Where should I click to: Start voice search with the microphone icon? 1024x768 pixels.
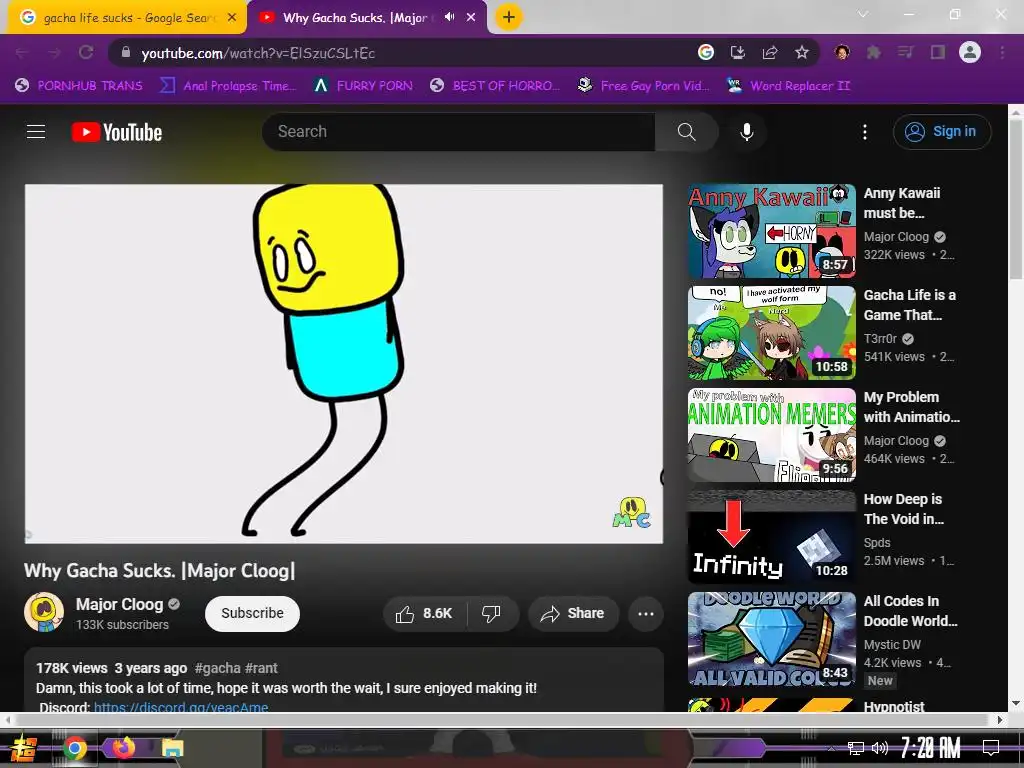tap(746, 132)
